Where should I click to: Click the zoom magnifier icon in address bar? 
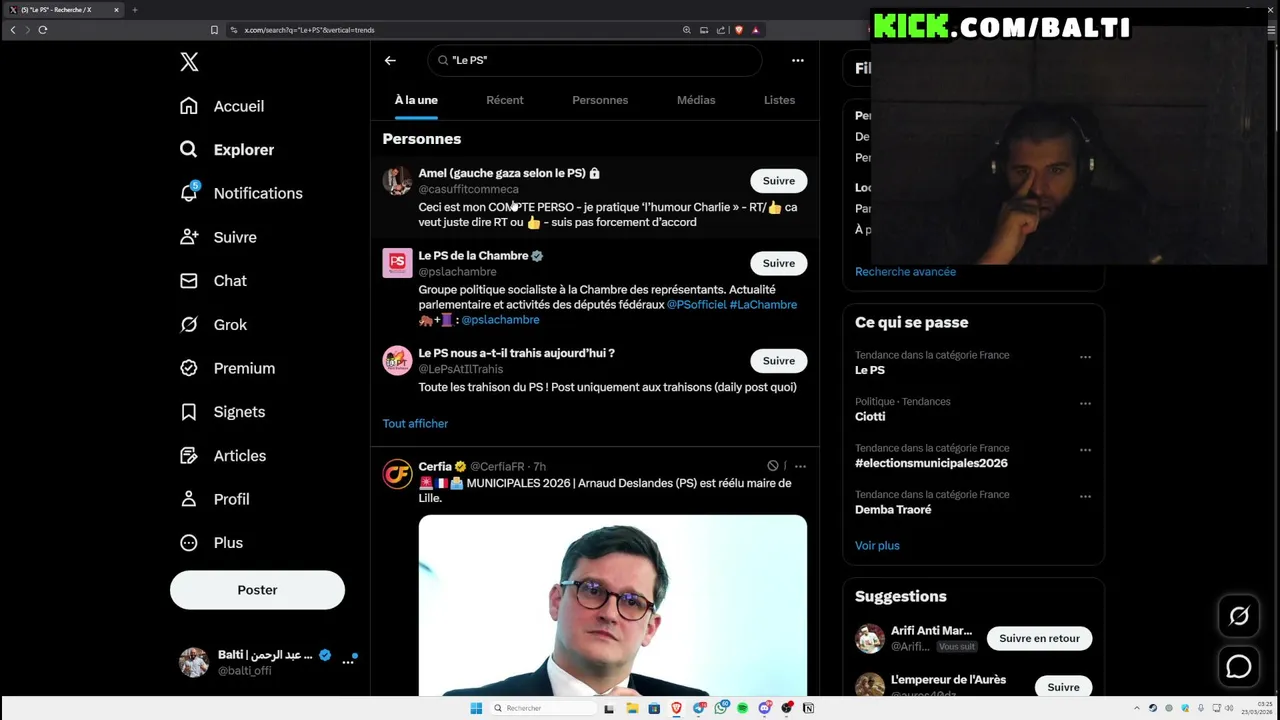click(x=687, y=30)
